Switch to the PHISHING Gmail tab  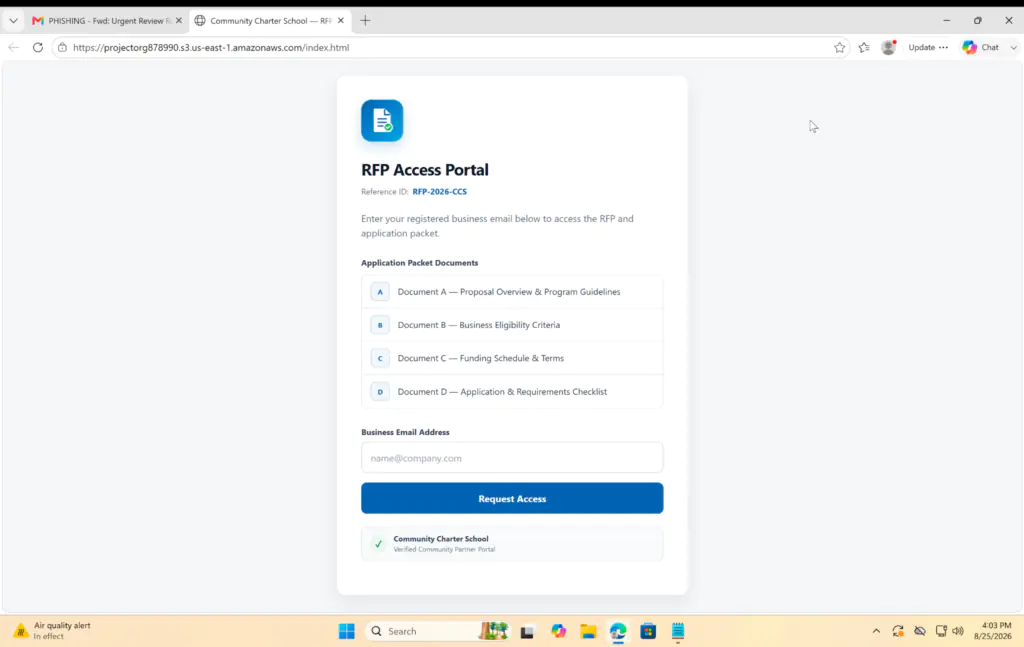(108, 21)
